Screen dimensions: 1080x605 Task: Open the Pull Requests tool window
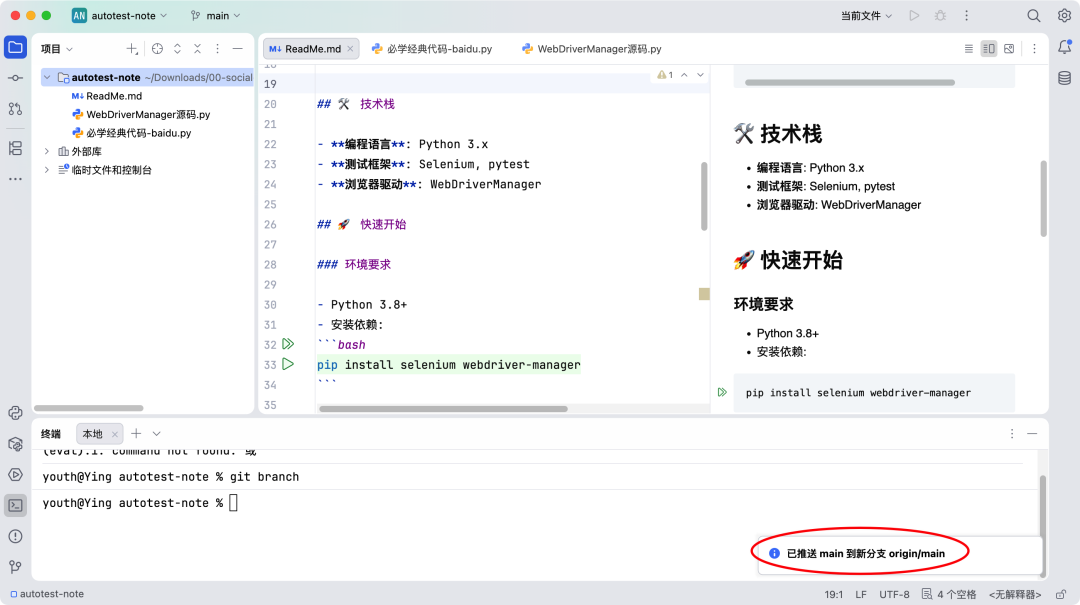point(15,109)
